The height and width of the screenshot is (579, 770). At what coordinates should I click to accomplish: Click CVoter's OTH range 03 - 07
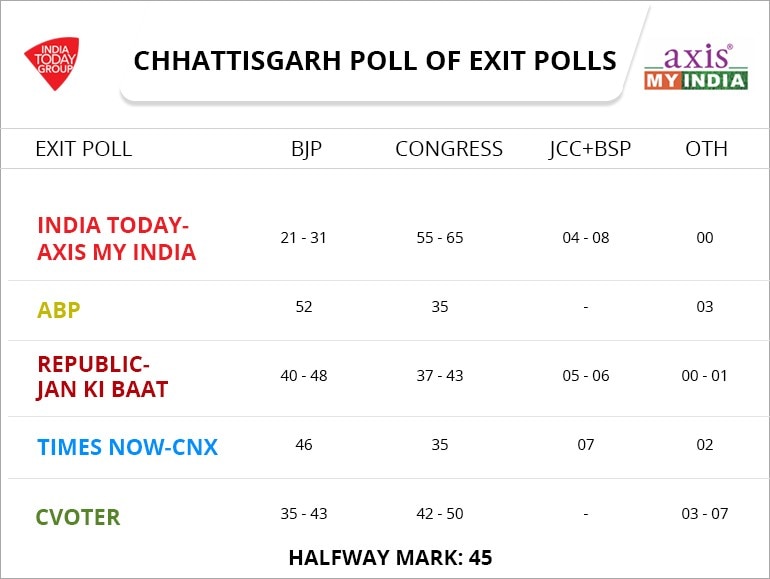coord(705,514)
